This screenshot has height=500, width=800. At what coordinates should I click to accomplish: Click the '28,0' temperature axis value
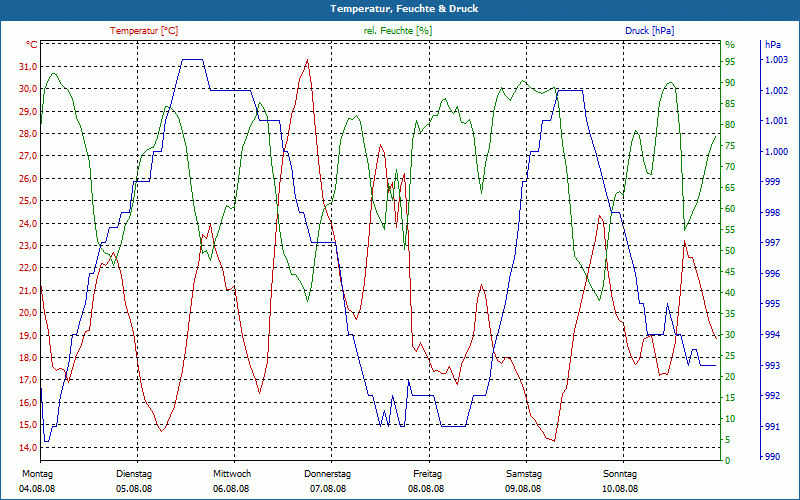[29, 134]
